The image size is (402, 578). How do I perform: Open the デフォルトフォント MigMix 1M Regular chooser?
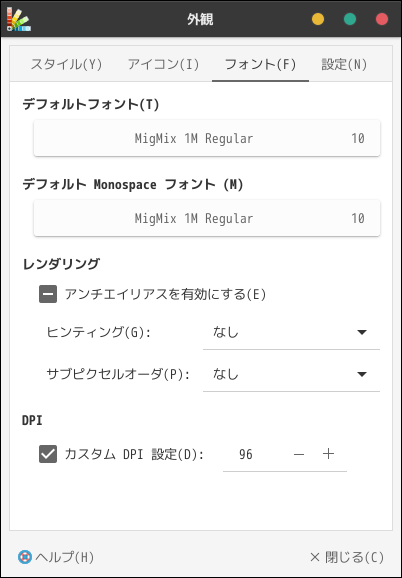click(x=207, y=138)
